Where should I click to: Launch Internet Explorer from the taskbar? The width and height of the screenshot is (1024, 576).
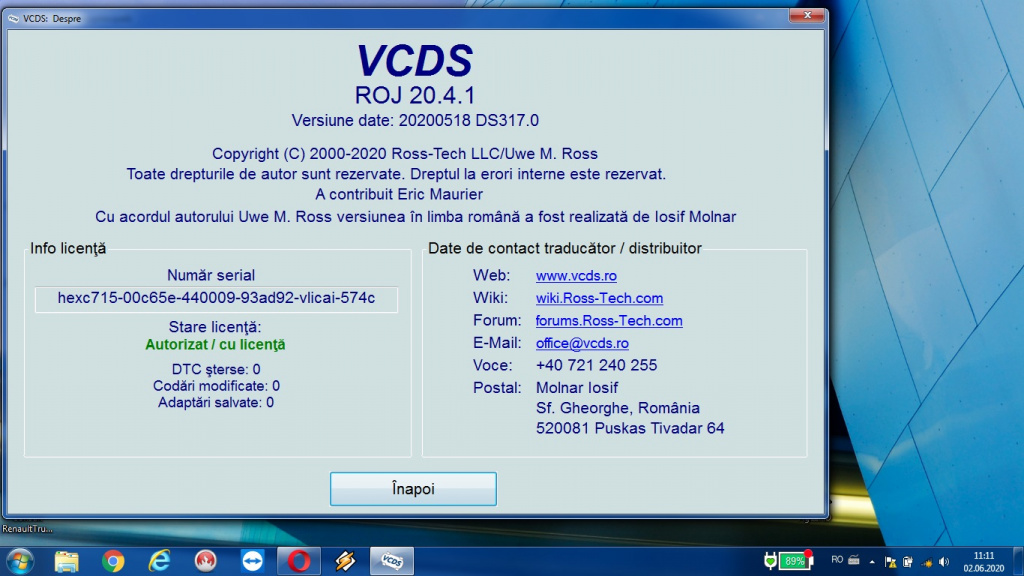click(159, 561)
